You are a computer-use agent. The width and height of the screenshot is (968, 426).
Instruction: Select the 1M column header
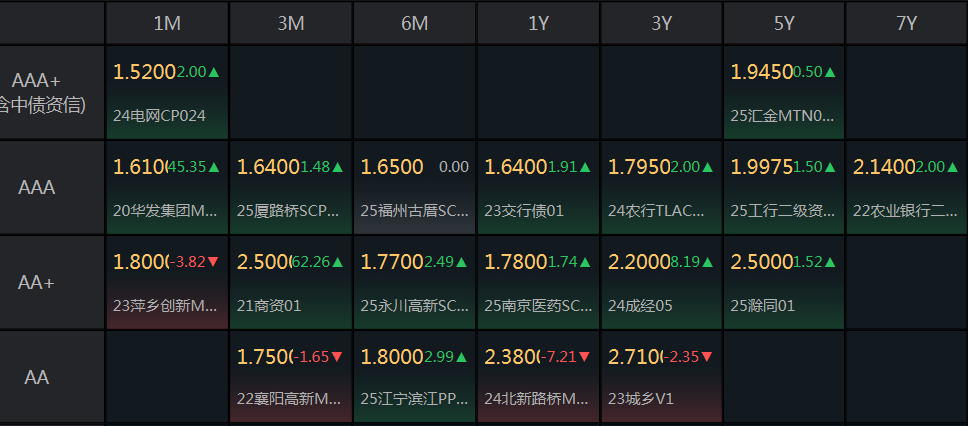click(x=167, y=23)
